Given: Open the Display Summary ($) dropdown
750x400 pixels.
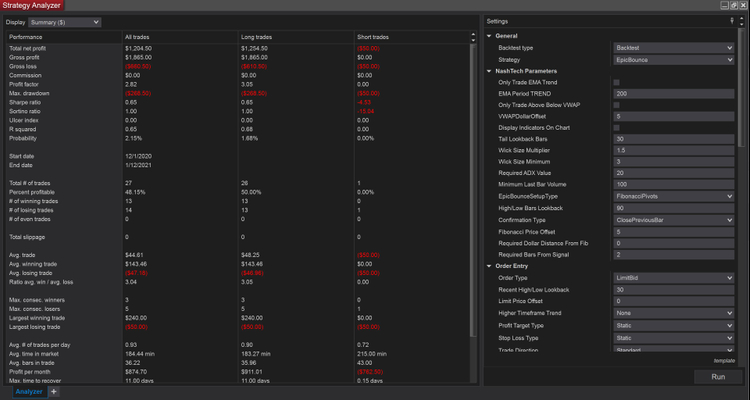Looking at the screenshot, I should click(x=66, y=21).
